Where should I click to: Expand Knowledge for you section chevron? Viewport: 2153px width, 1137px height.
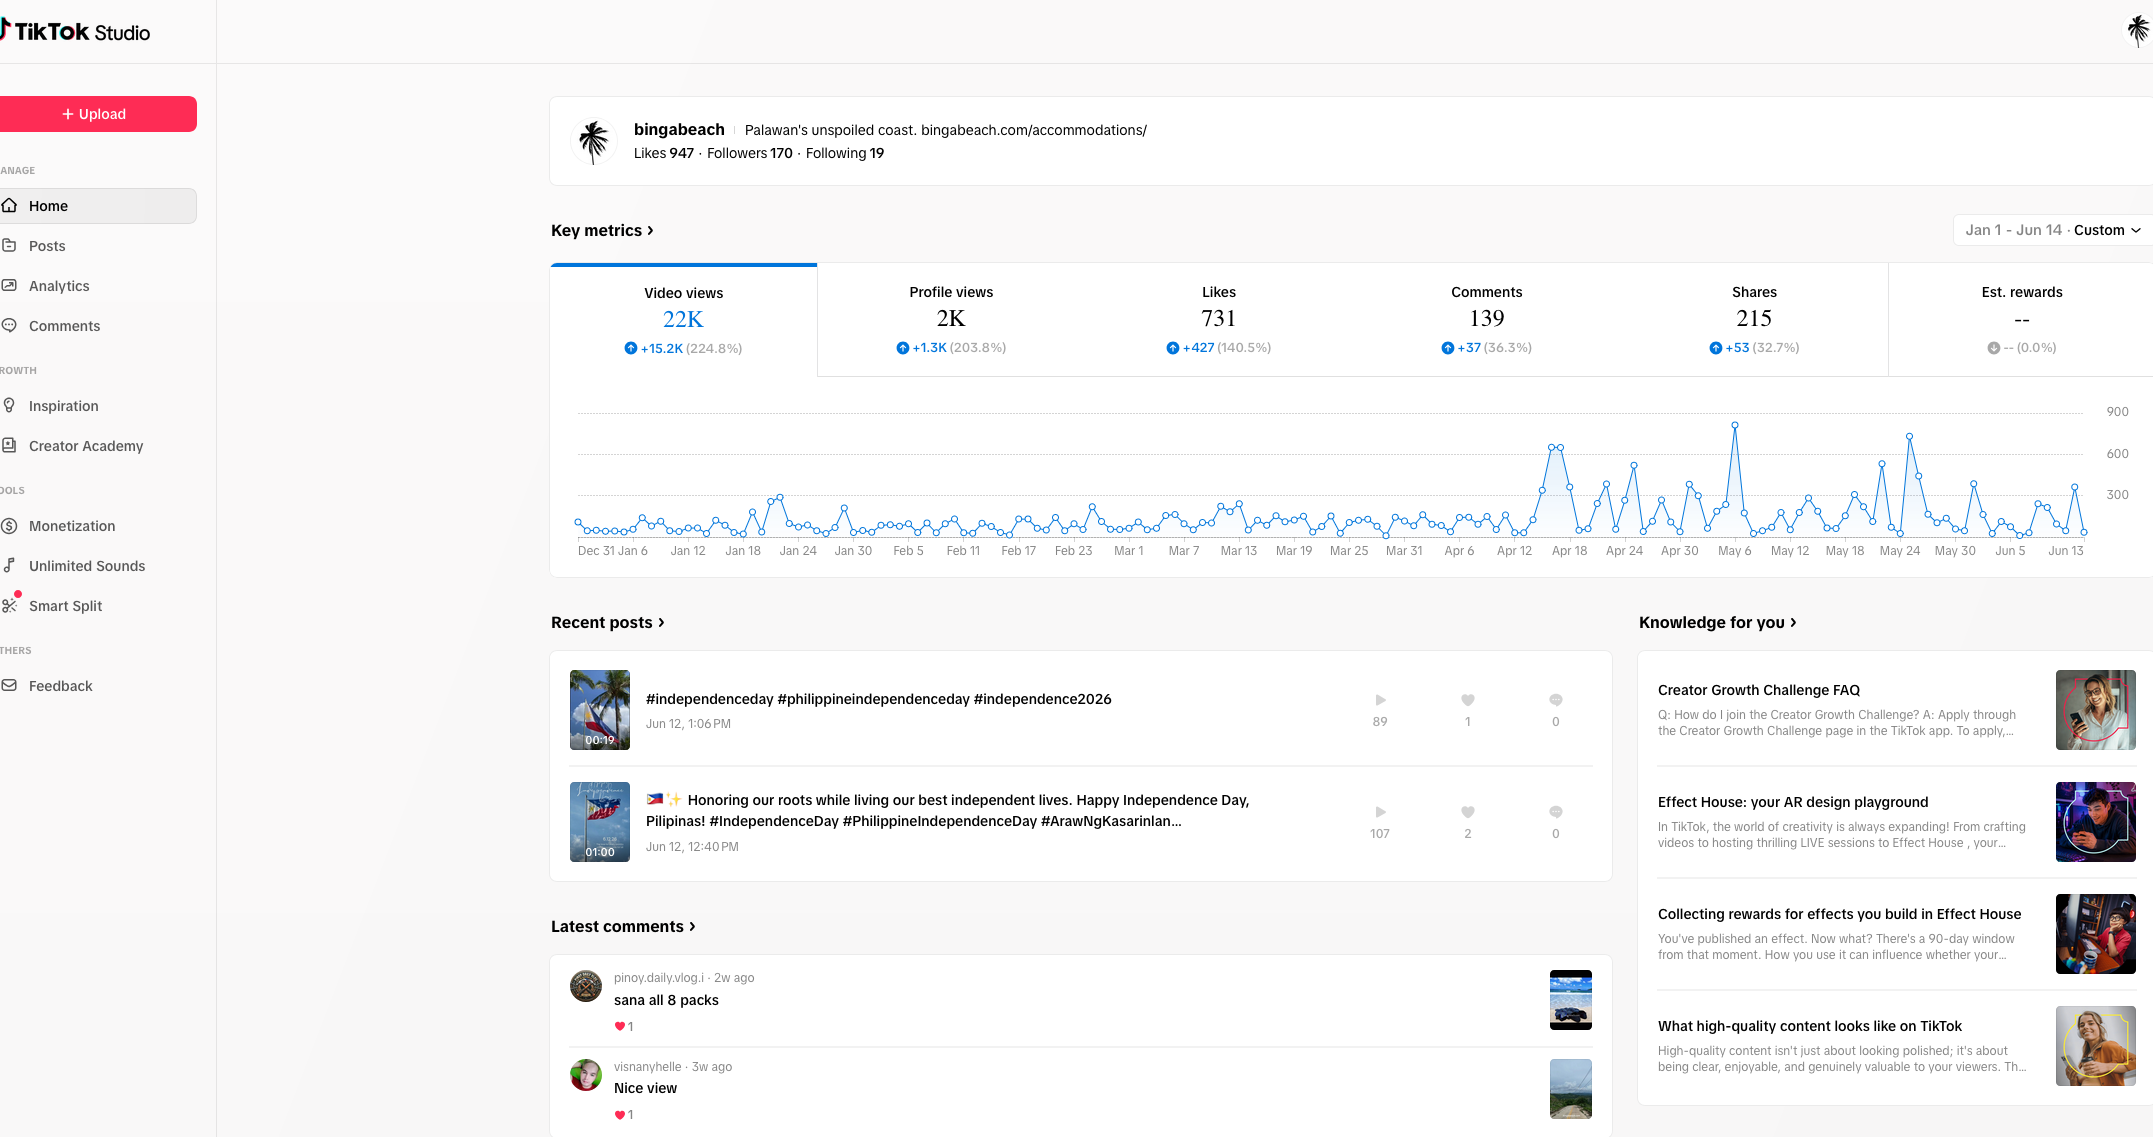click(x=1793, y=622)
